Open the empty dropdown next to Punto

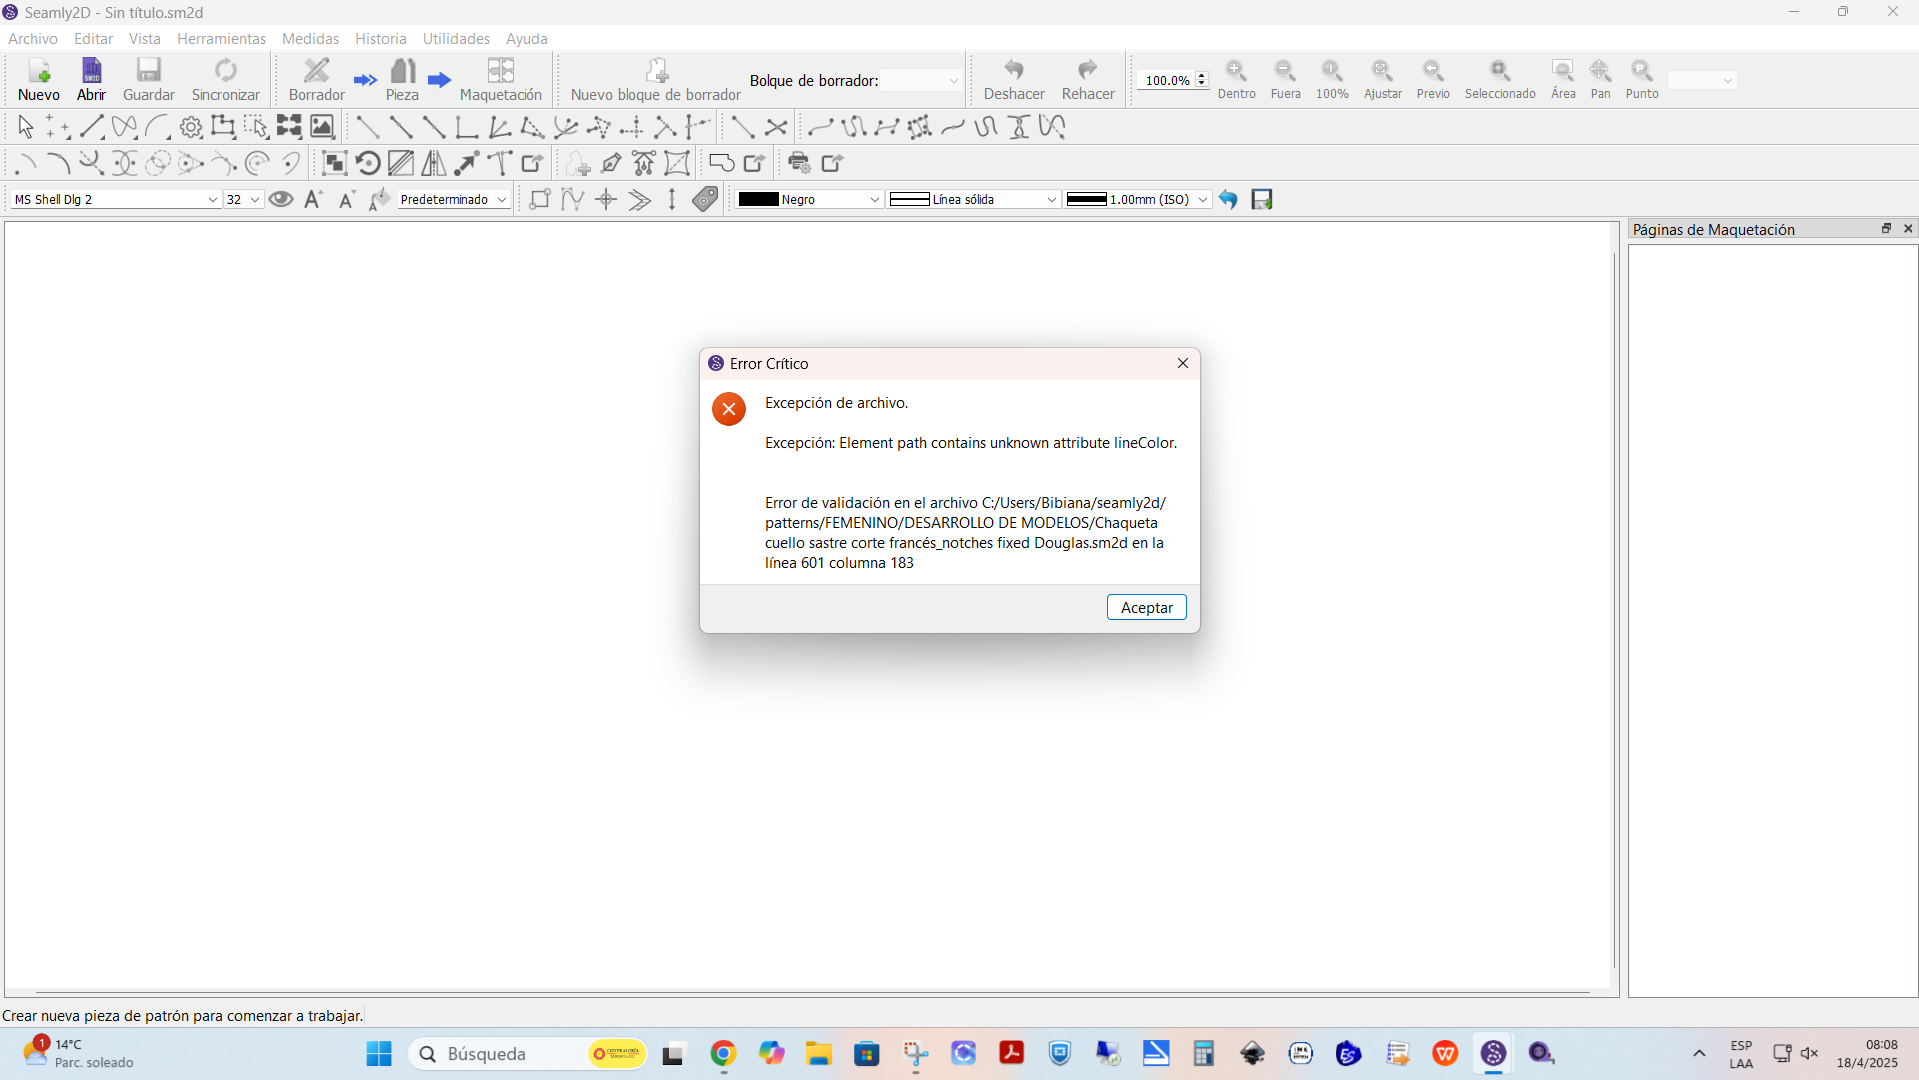[x=1702, y=80]
